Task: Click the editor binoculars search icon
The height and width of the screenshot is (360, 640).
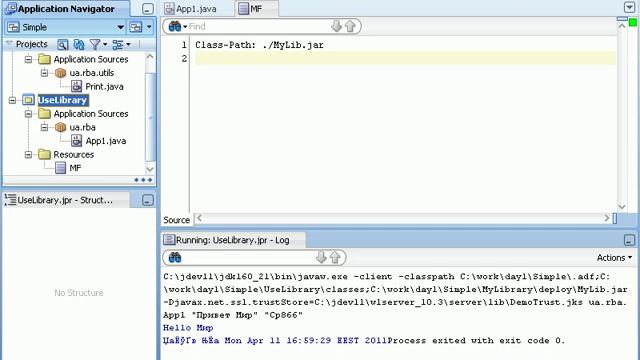Action: (175, 27)
